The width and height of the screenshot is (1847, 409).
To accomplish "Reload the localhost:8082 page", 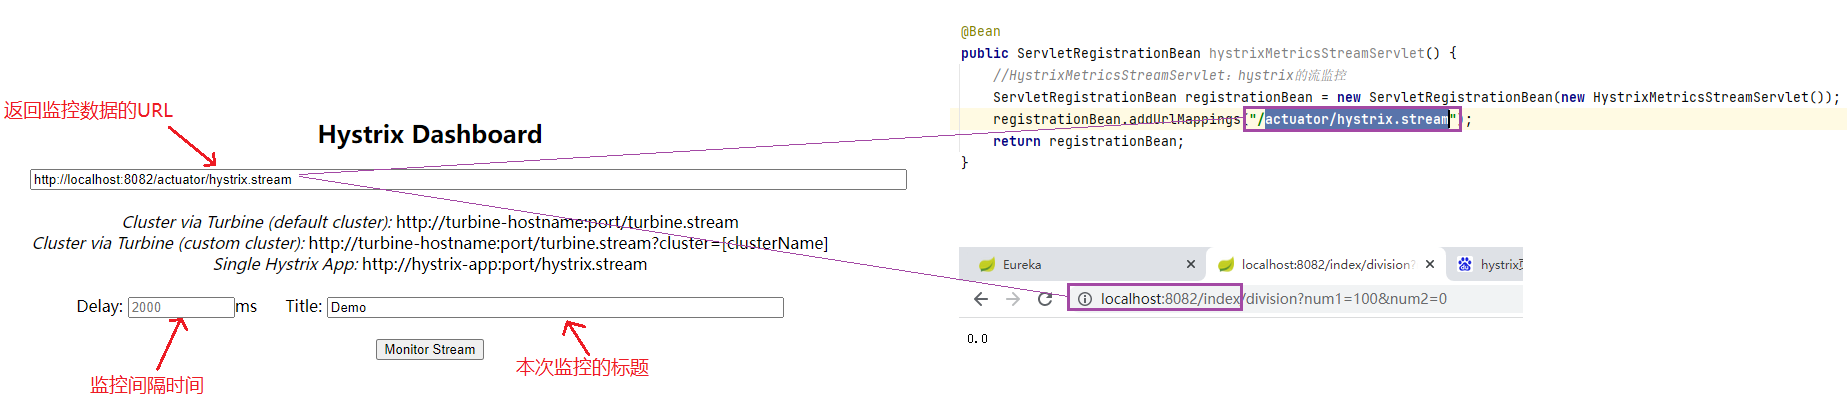I will [1045, 299].
